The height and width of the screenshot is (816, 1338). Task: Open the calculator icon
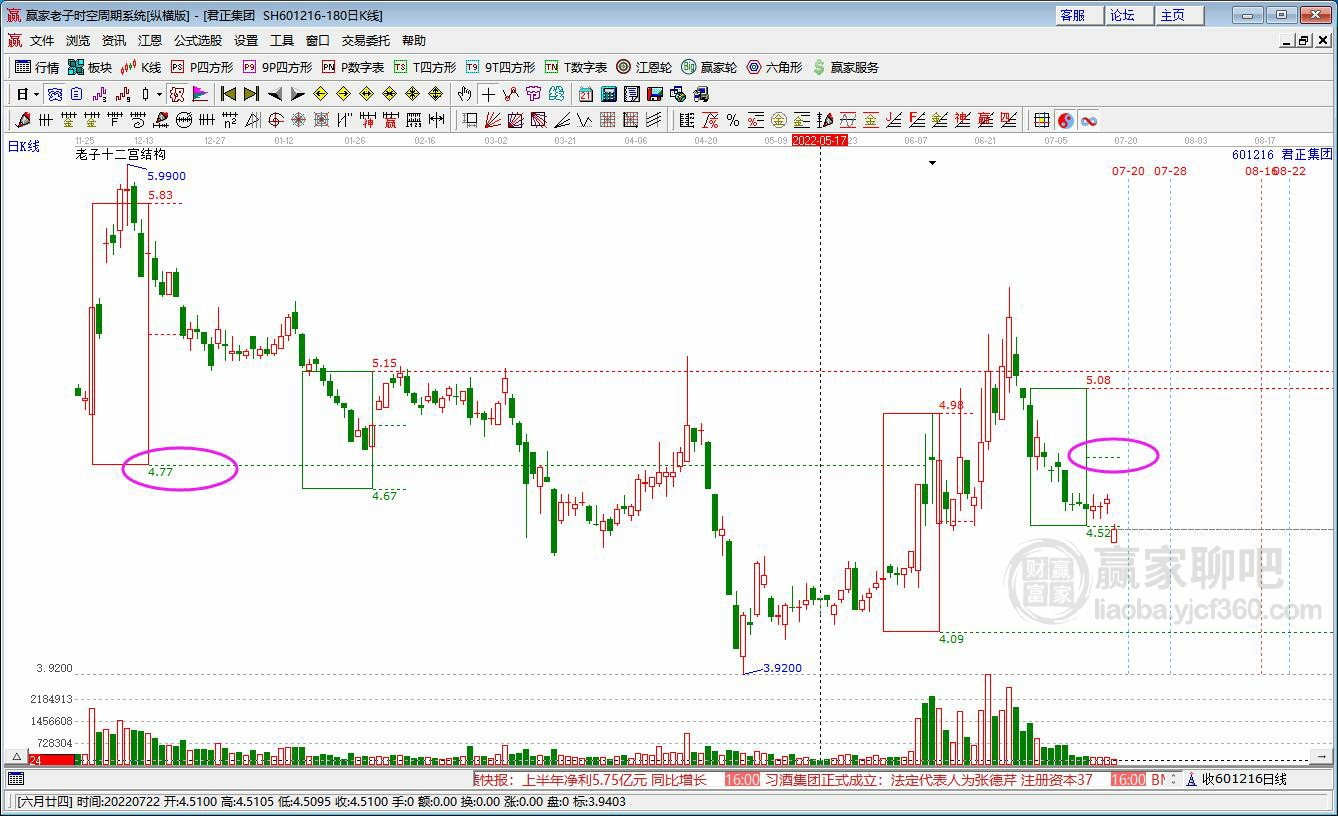point(609,94)
